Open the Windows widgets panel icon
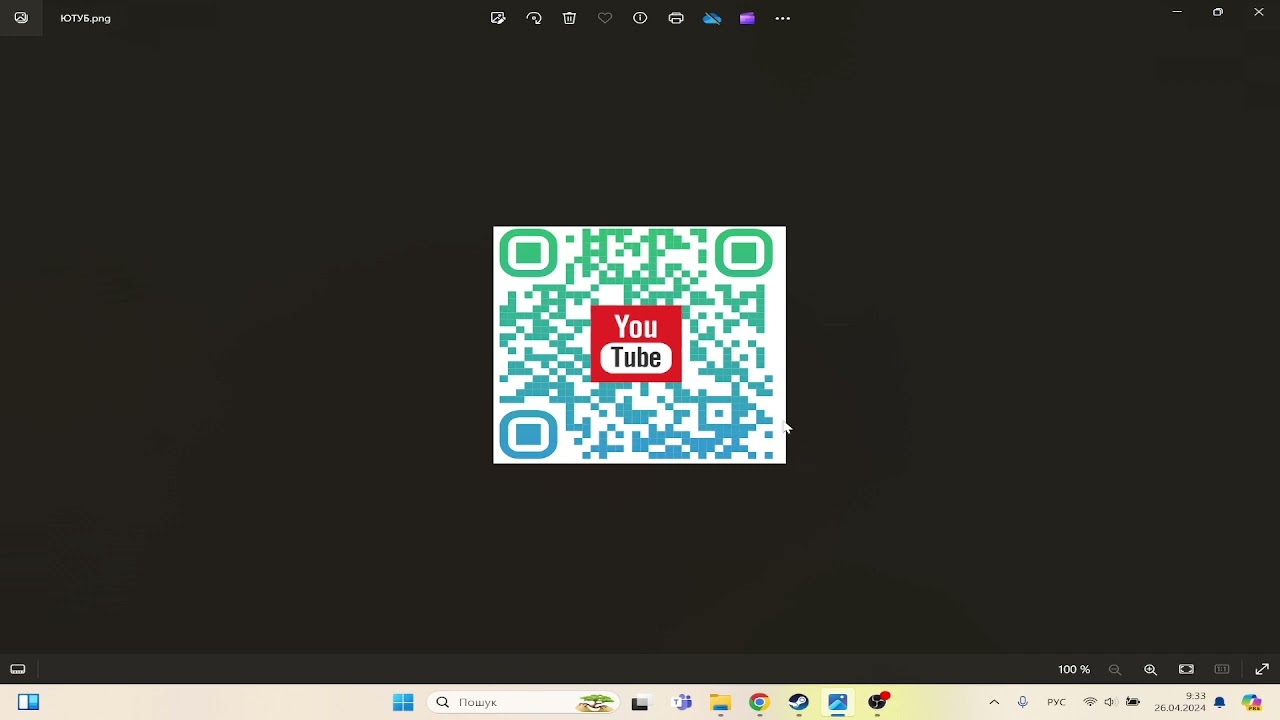Screen dimensions: 1280x720 point(28,702)
